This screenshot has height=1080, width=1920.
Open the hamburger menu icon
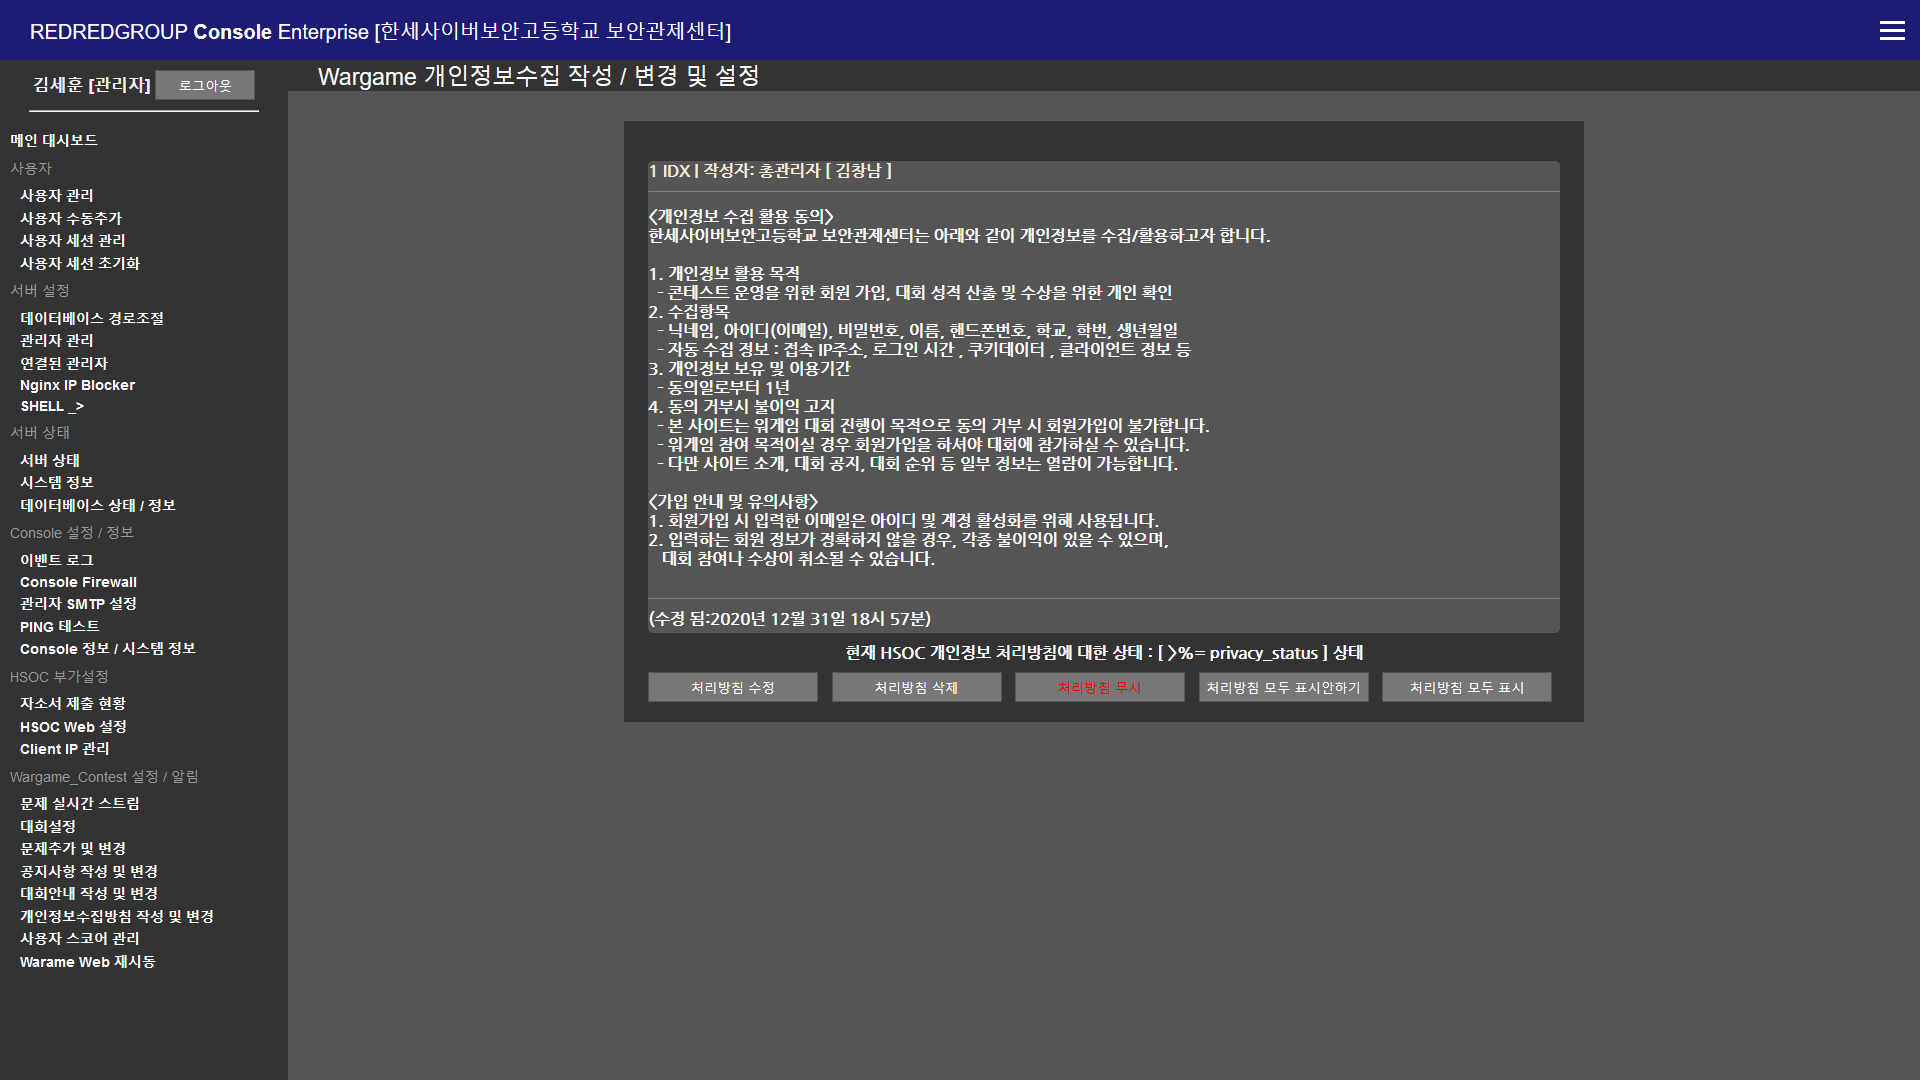tap(1891, 30)
